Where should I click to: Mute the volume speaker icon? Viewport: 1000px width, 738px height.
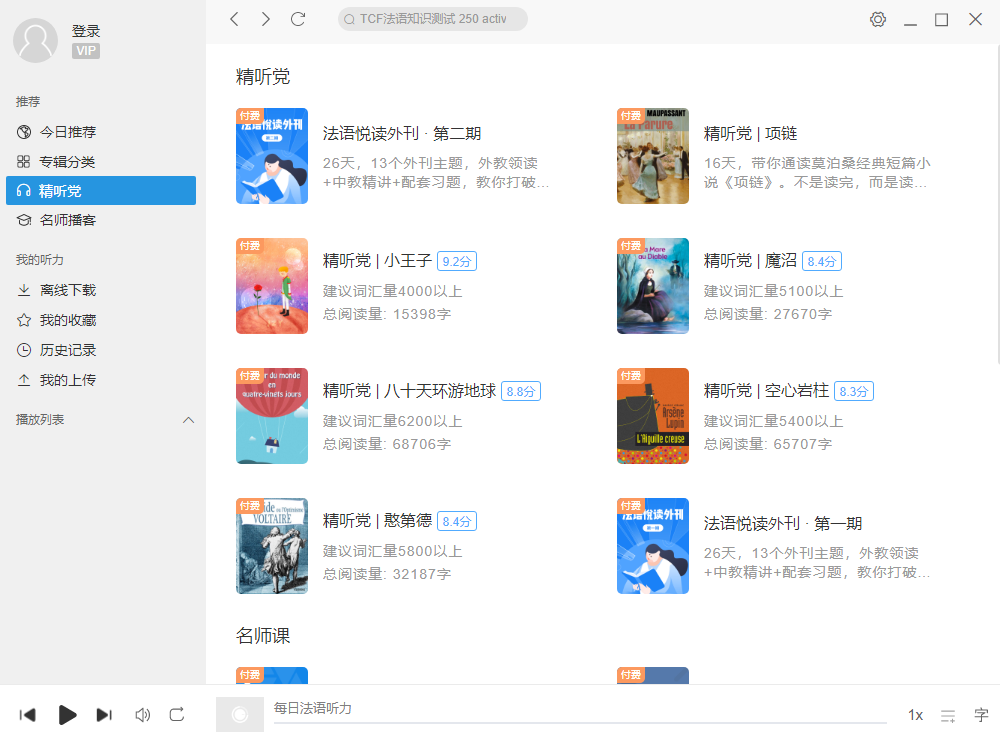point(142,714)
